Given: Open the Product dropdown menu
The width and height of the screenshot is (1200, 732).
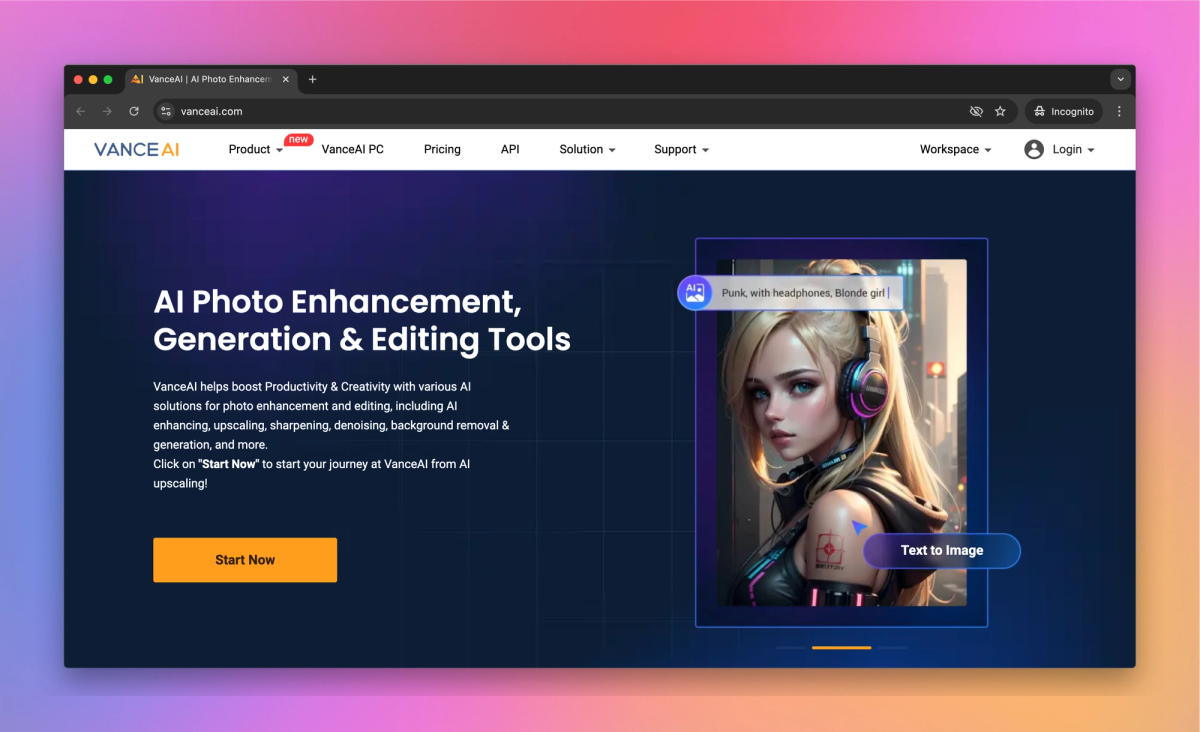Looking at the screenshot, I should coord(256,149).
